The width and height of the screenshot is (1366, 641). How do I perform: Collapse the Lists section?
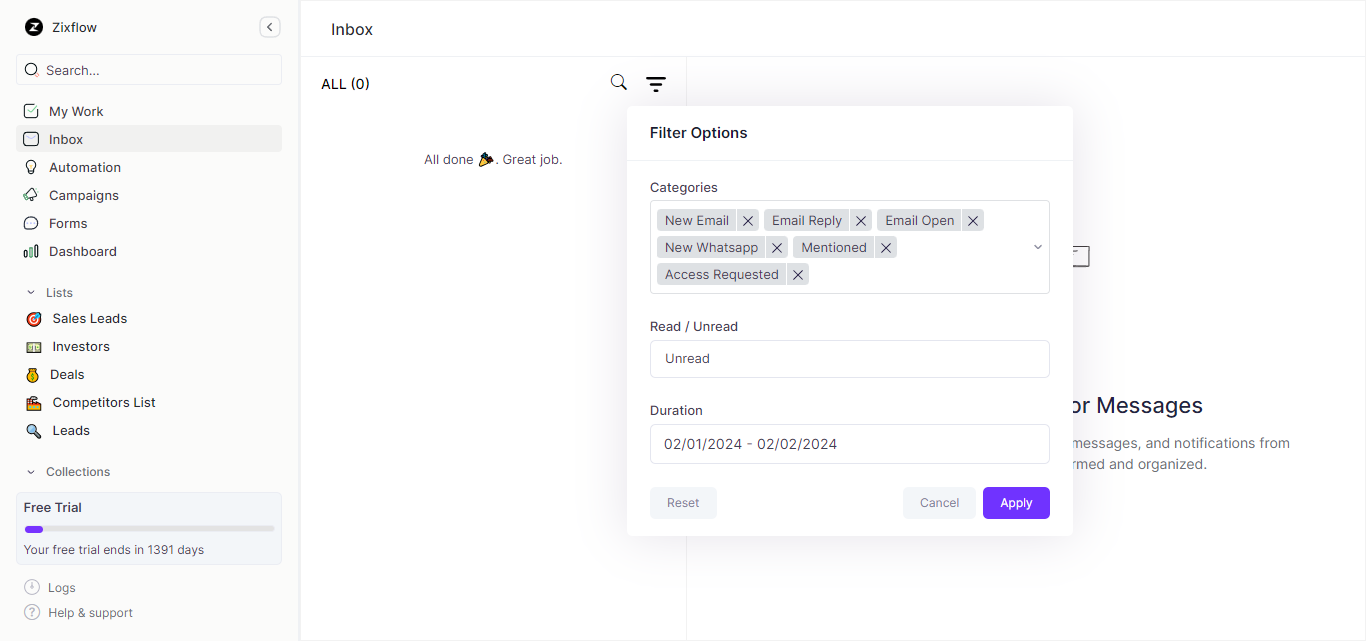point(32,292)
